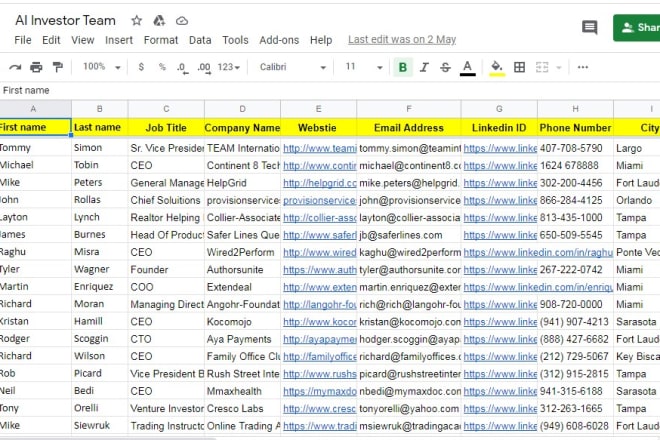Image resolution: width=660 pixels, height=440 pixels.
Task: Open the File menu
Action: click(23, 40)
